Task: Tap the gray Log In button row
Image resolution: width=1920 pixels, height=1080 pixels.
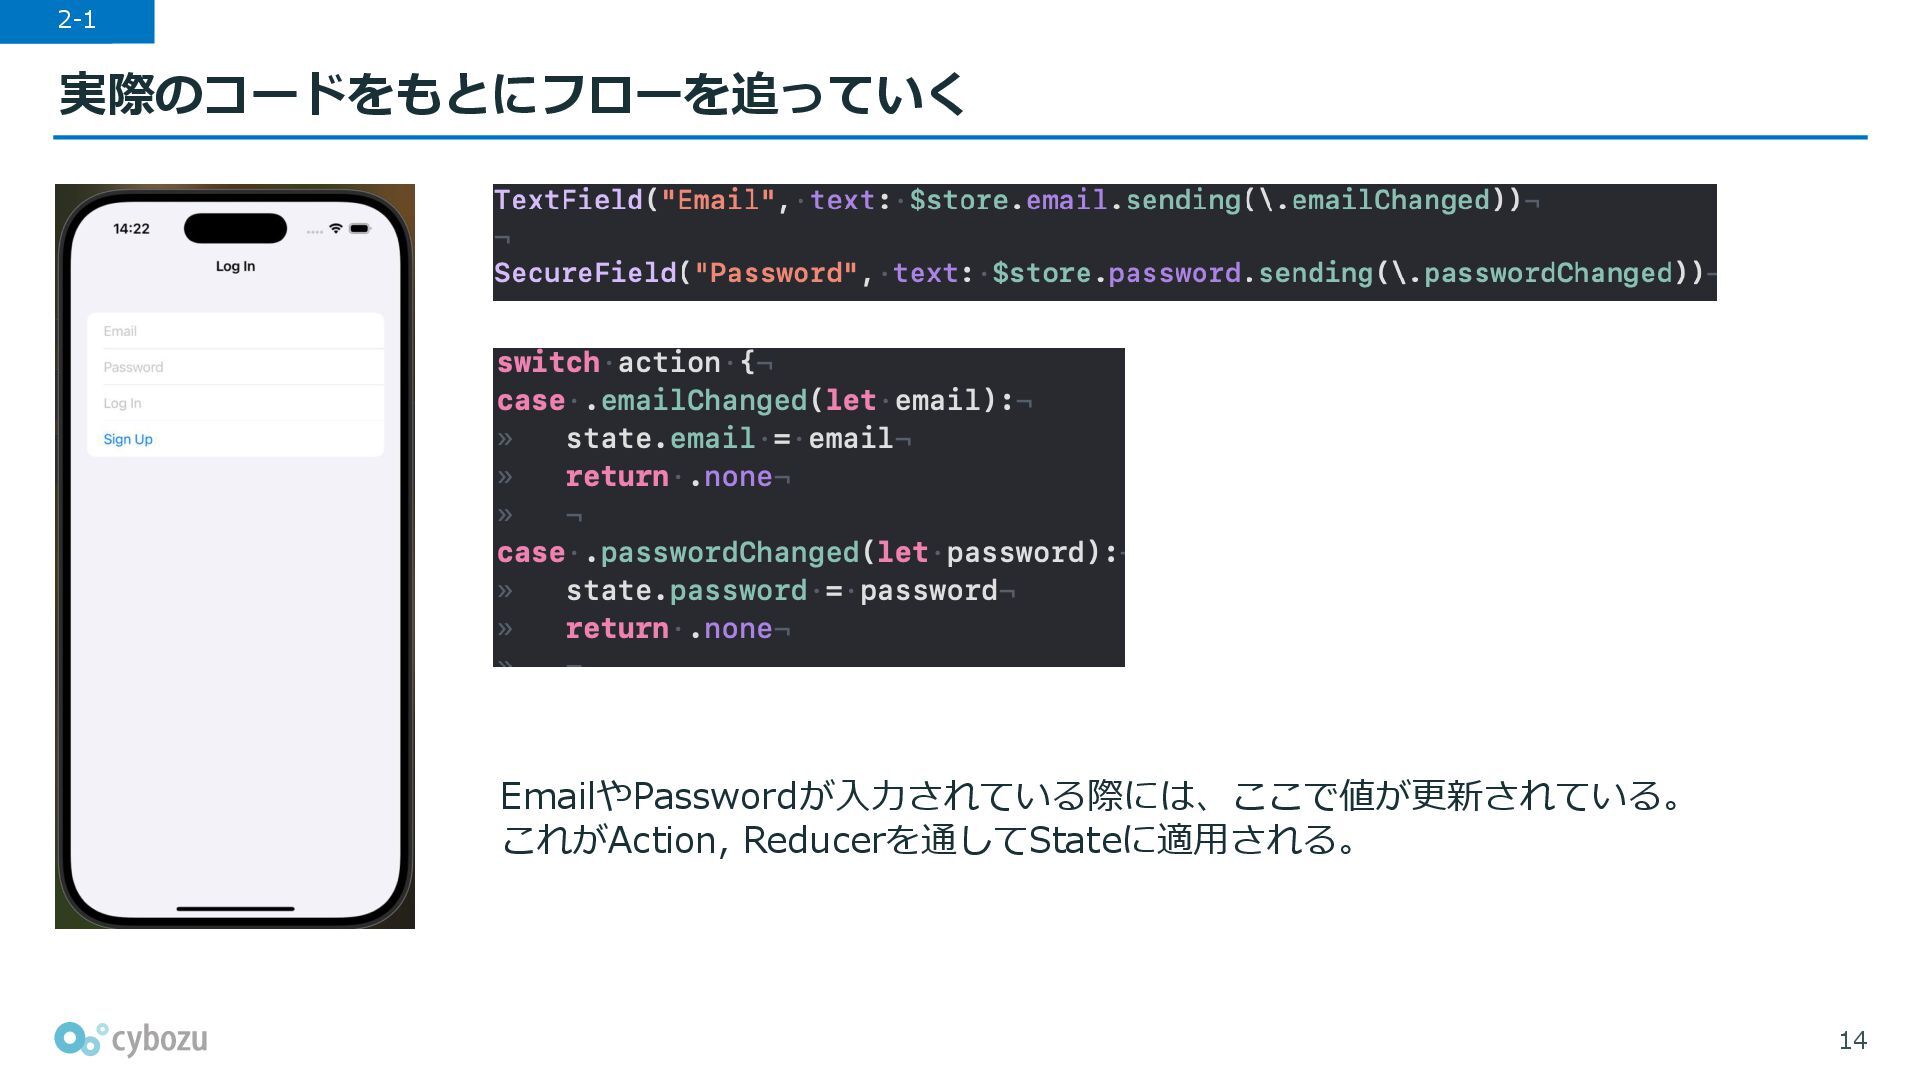Action: [x=235, y=403]
